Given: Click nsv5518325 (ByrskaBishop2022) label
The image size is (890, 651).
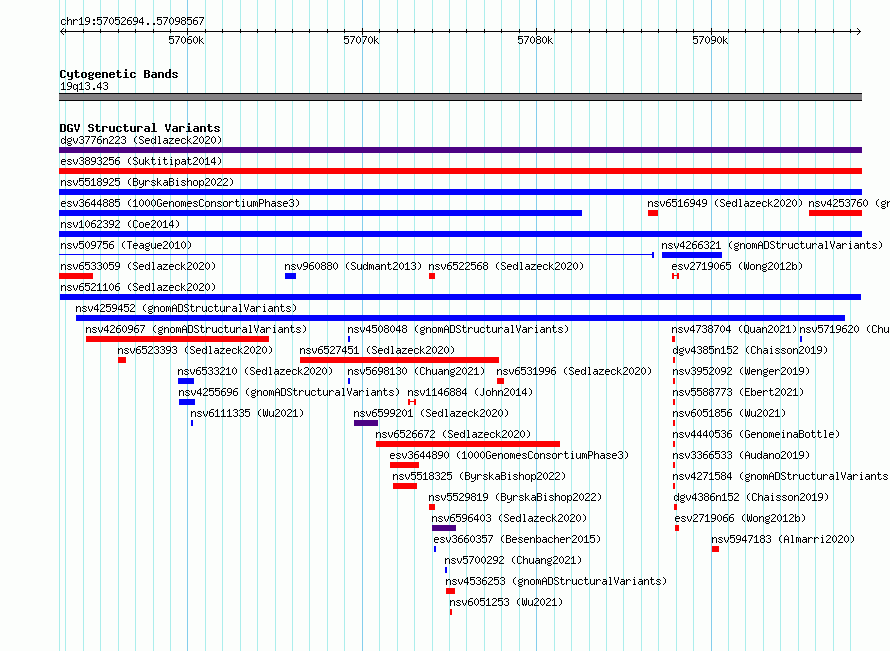Looking at the screenshot, I should (x=479, y=476).
